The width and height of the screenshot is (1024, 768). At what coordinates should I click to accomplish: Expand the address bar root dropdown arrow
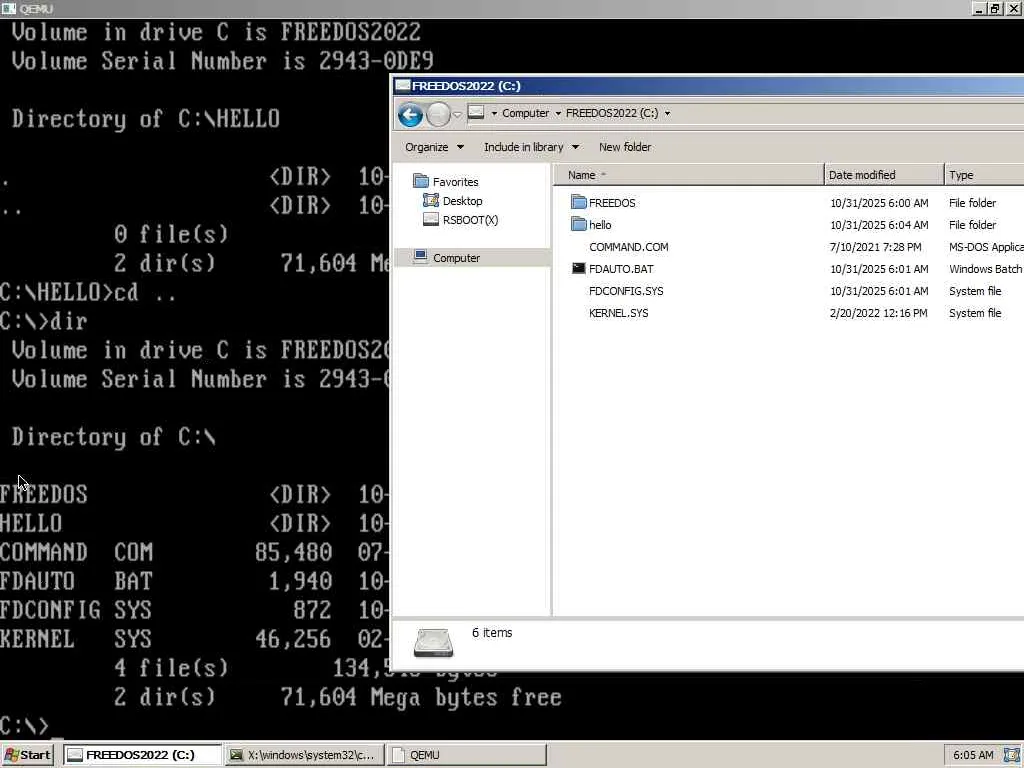[494, 114]
